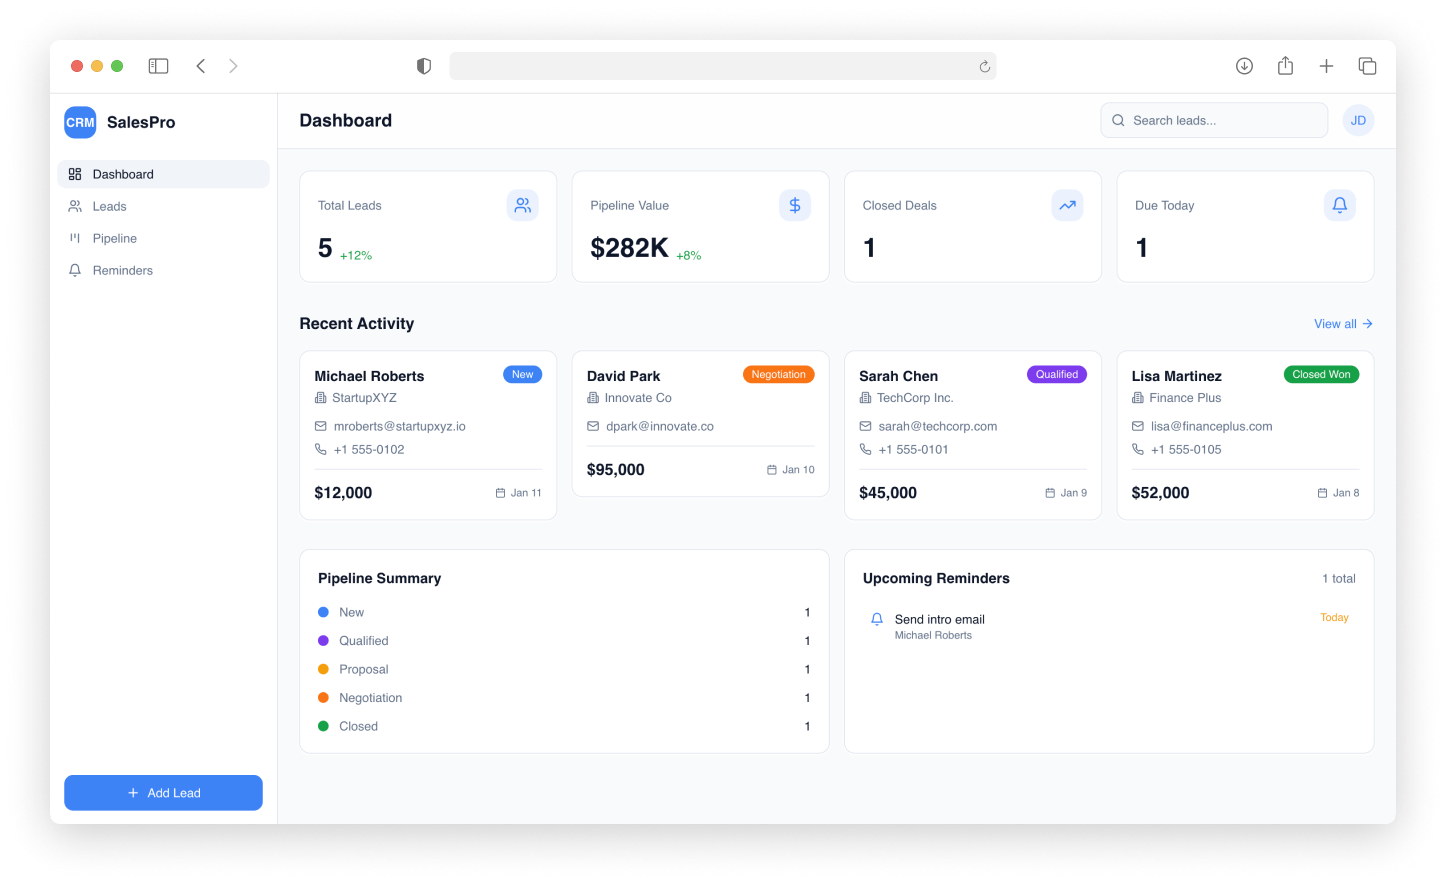The image size is (1446, 884).
Task: Click the browser share icon
Action: coord(1285,66)
